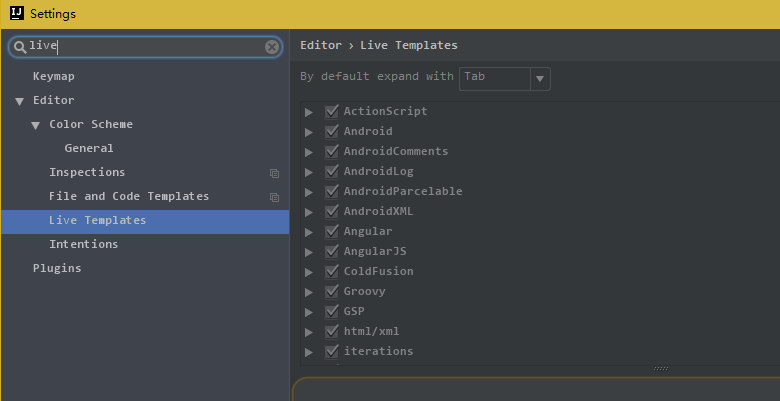
Task: Select Plugins in the sidebar
Action: click(57, 268)
